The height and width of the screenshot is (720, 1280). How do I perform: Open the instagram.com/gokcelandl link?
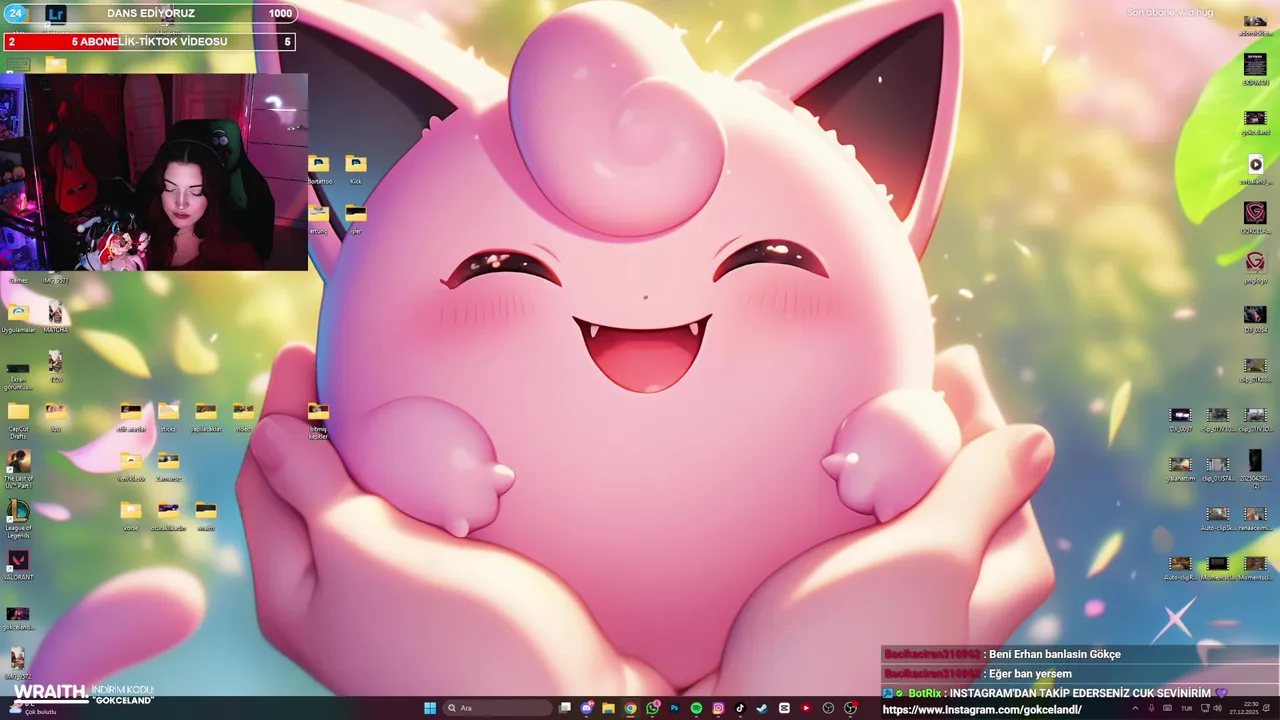(982, 710)
